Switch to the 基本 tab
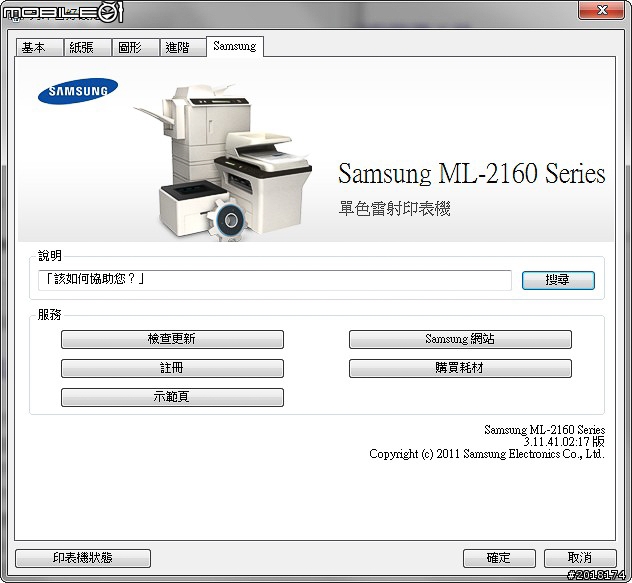The image size is (632, 583). pos(40,48)
